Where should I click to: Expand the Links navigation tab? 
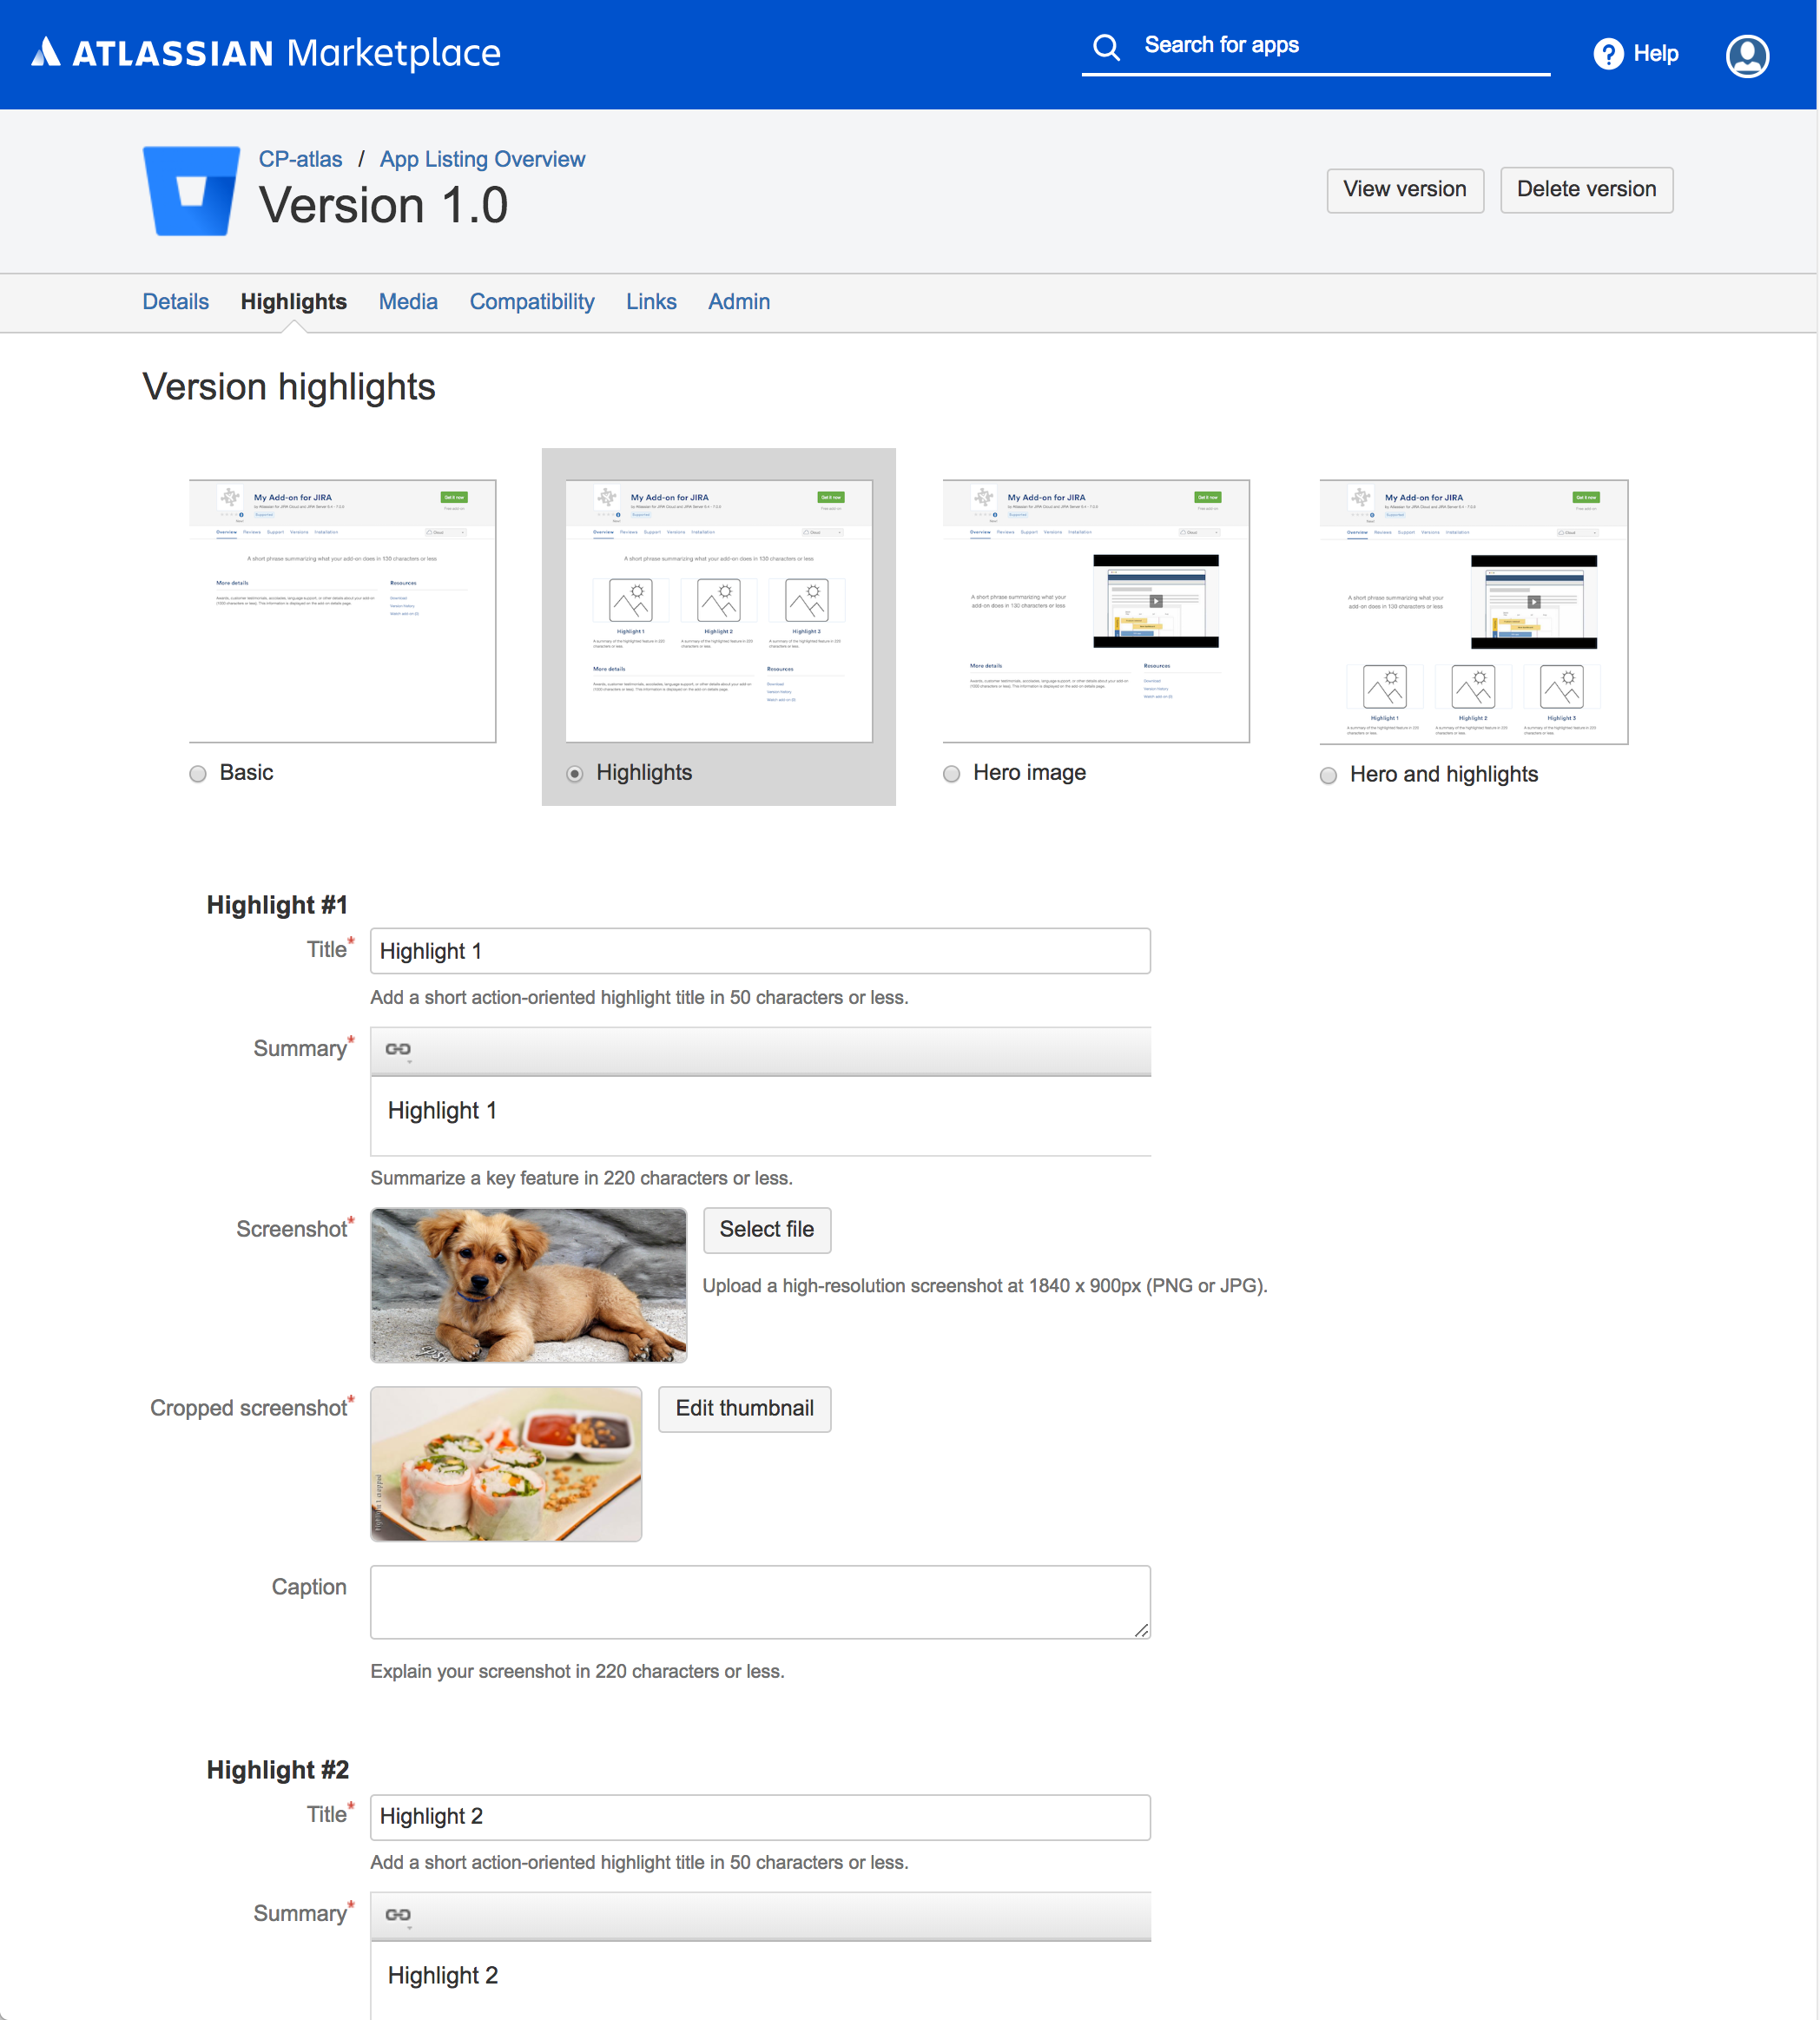click(650, 302)
